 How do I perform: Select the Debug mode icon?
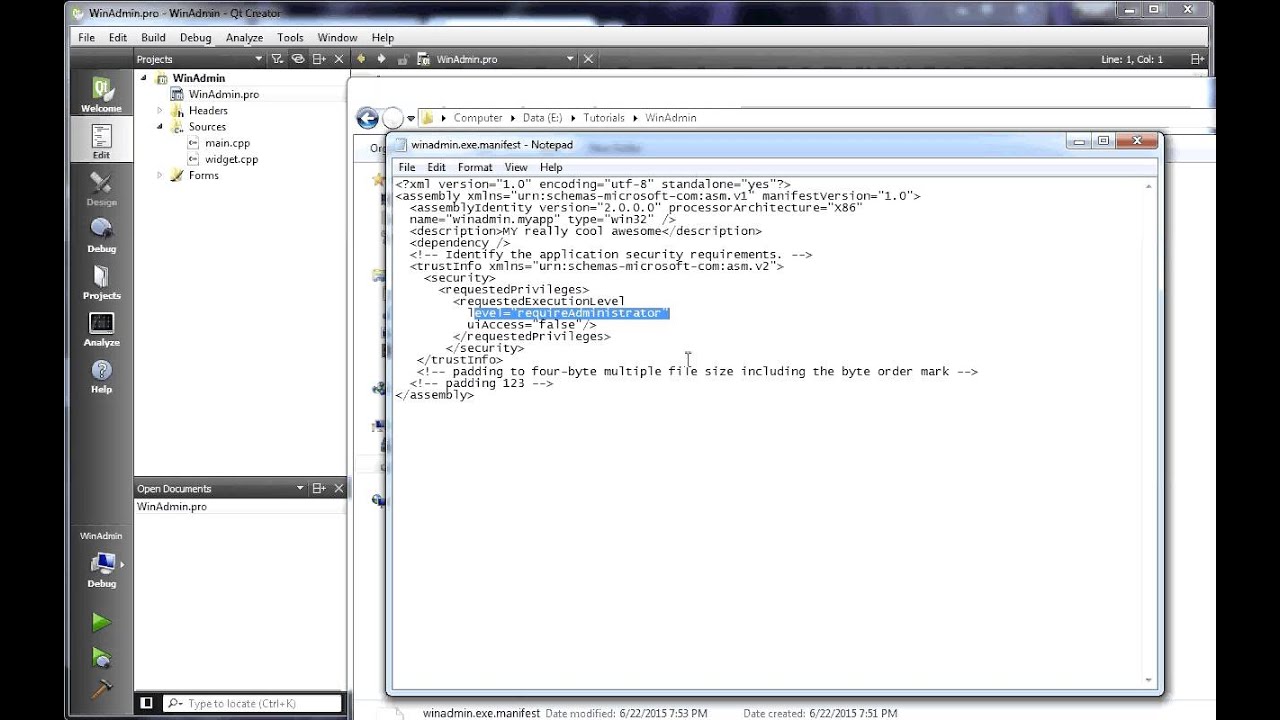pyautogui.click(x=100, y=232)
